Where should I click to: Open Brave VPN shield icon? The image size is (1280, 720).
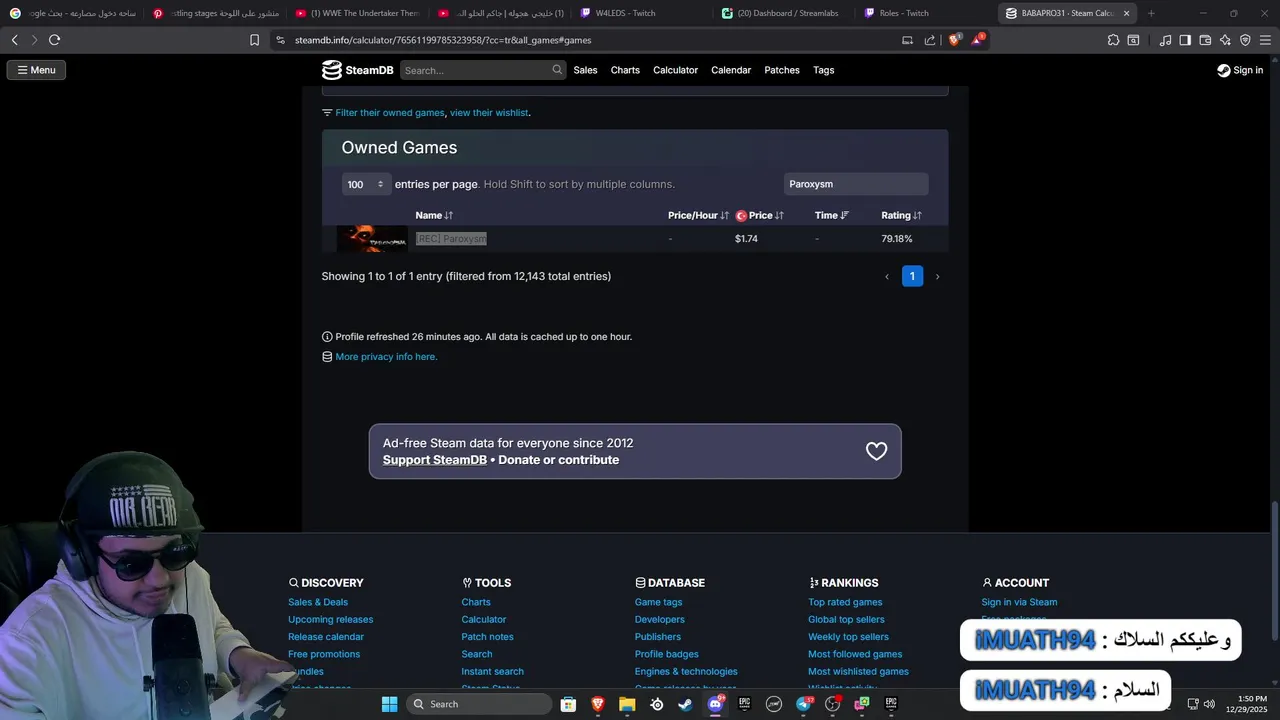coord(1245,40)
